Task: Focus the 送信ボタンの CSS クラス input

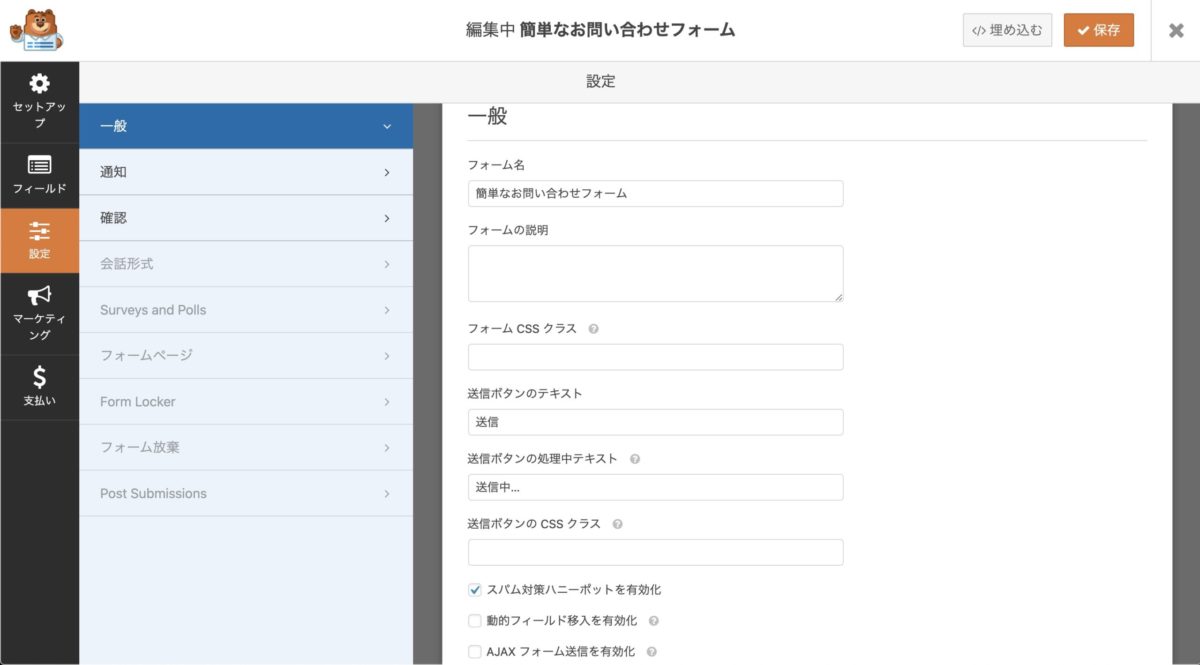Action: 655,552
